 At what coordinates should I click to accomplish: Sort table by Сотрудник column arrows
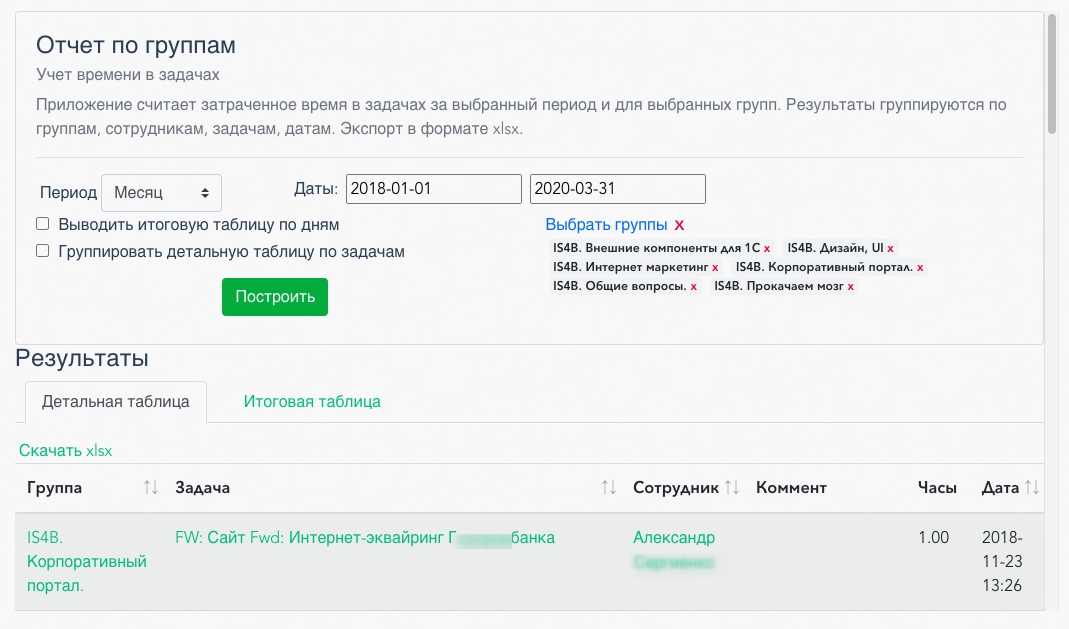[x=732, y=488]
